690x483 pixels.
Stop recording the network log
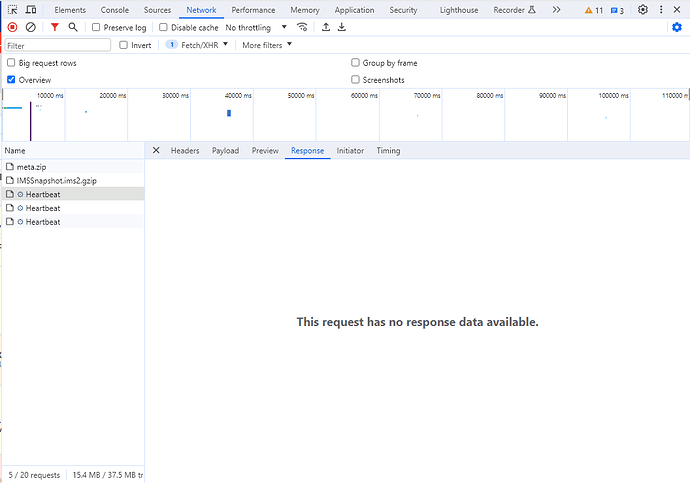coord(12,27)
